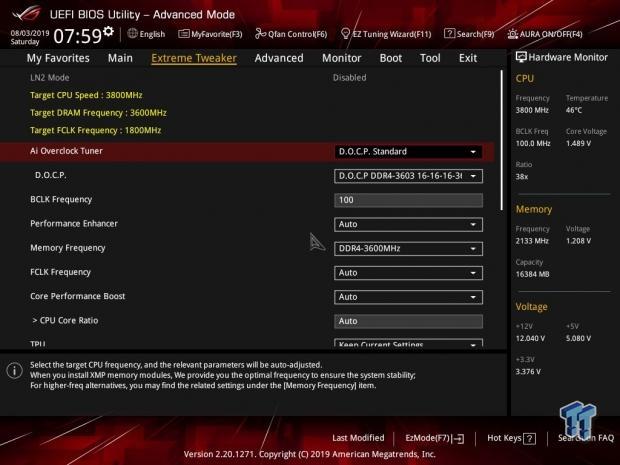Click MyFavorite(F3) label

click(x=217, y=34)
